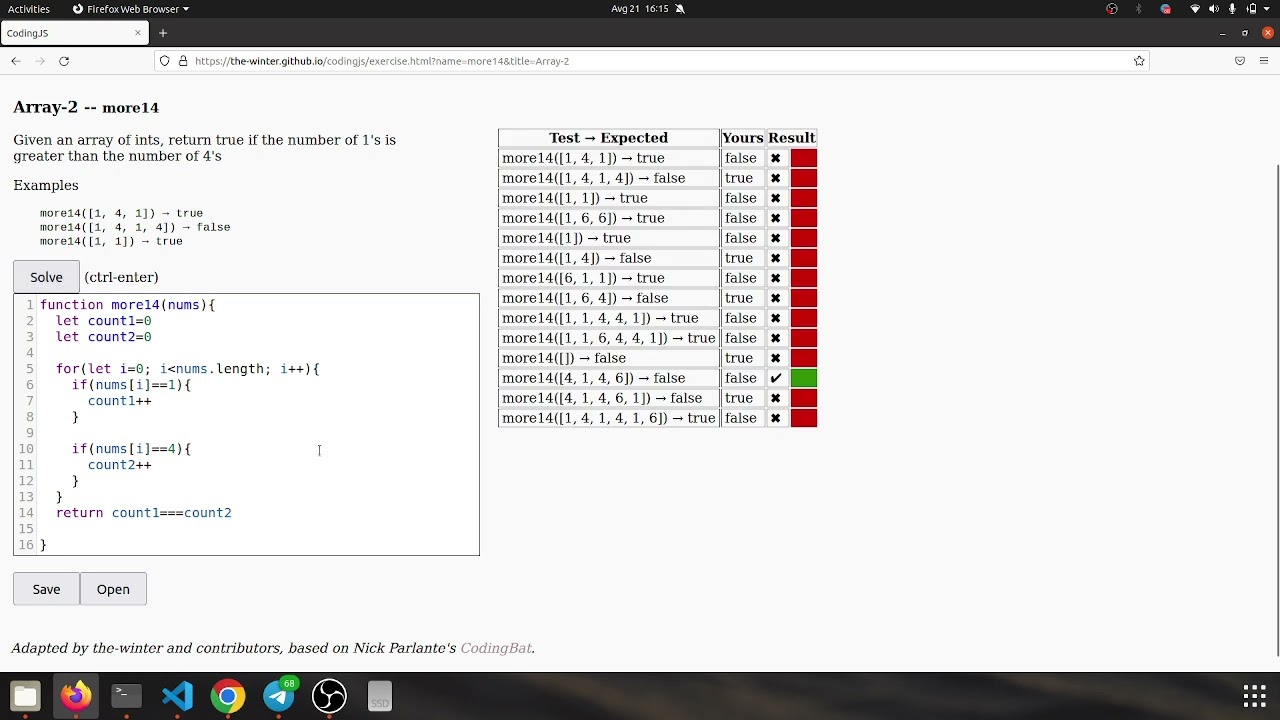Click code line let count2=0
This screenshot has height=720, width=1280.
tap(104, 337)
